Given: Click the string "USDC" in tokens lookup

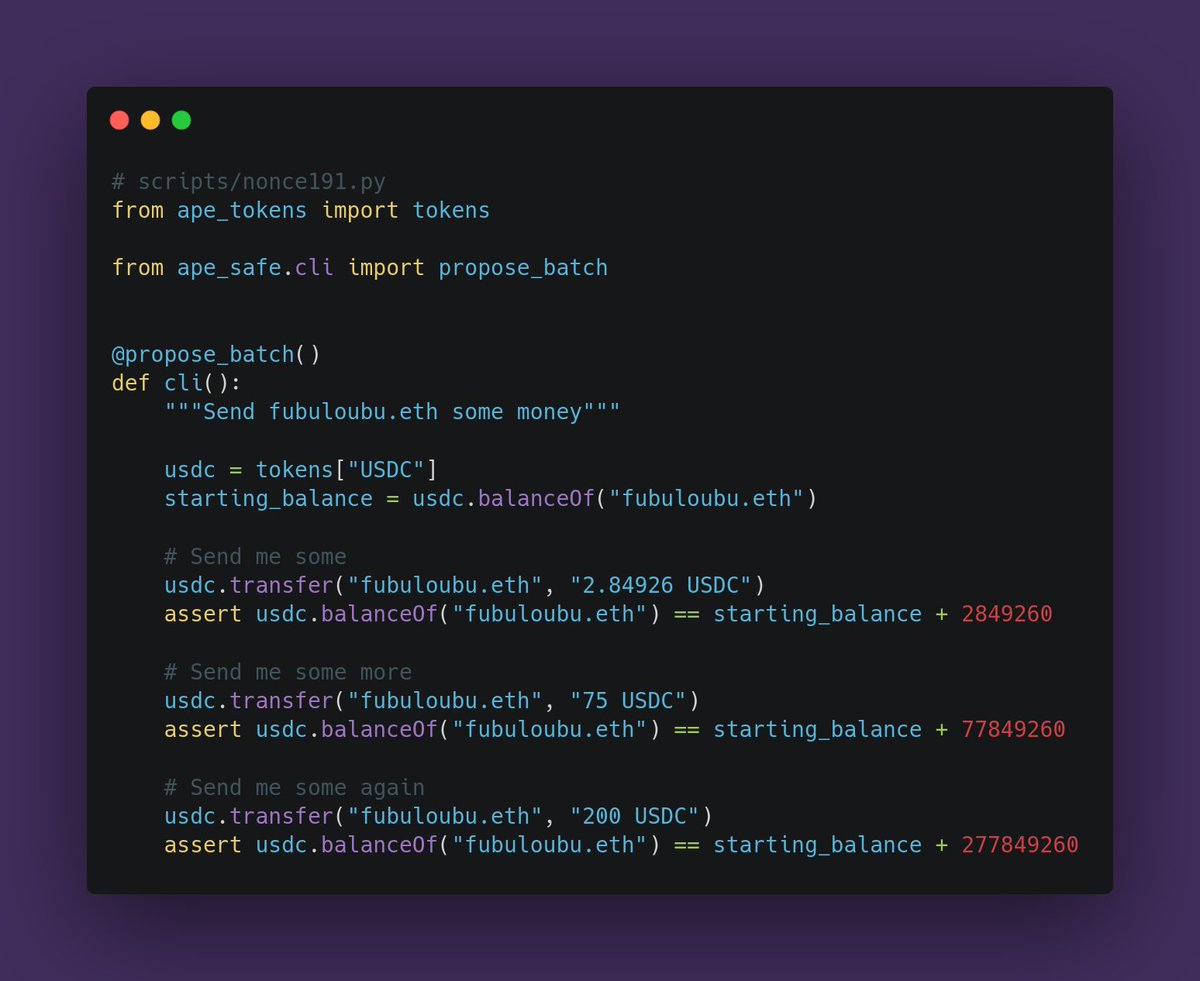Looking at the screenshot, I should click(386, 470).
